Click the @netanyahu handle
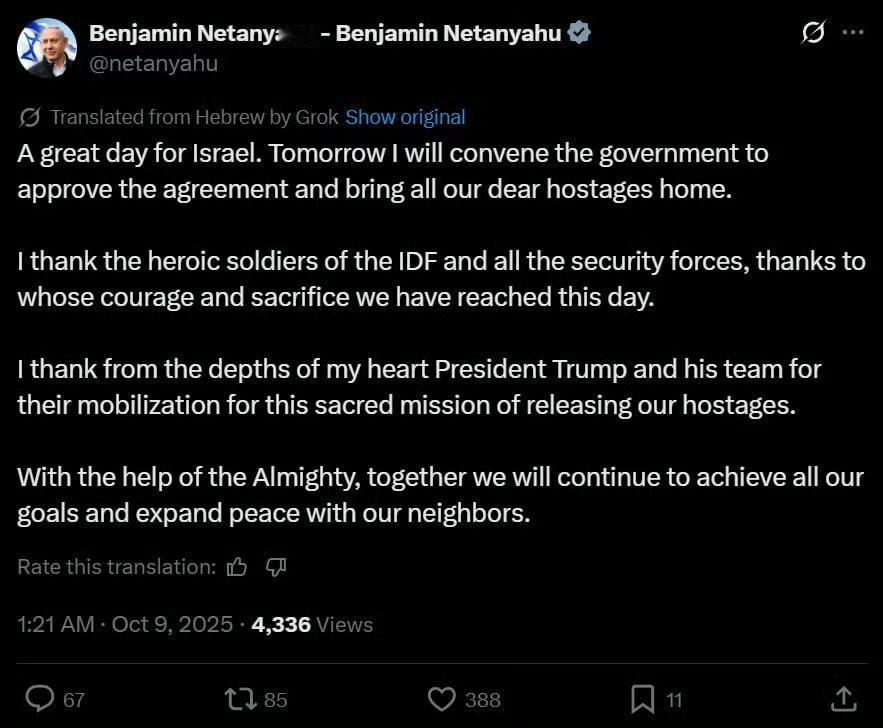The image size is (883, 728). [x=153, y=63]
